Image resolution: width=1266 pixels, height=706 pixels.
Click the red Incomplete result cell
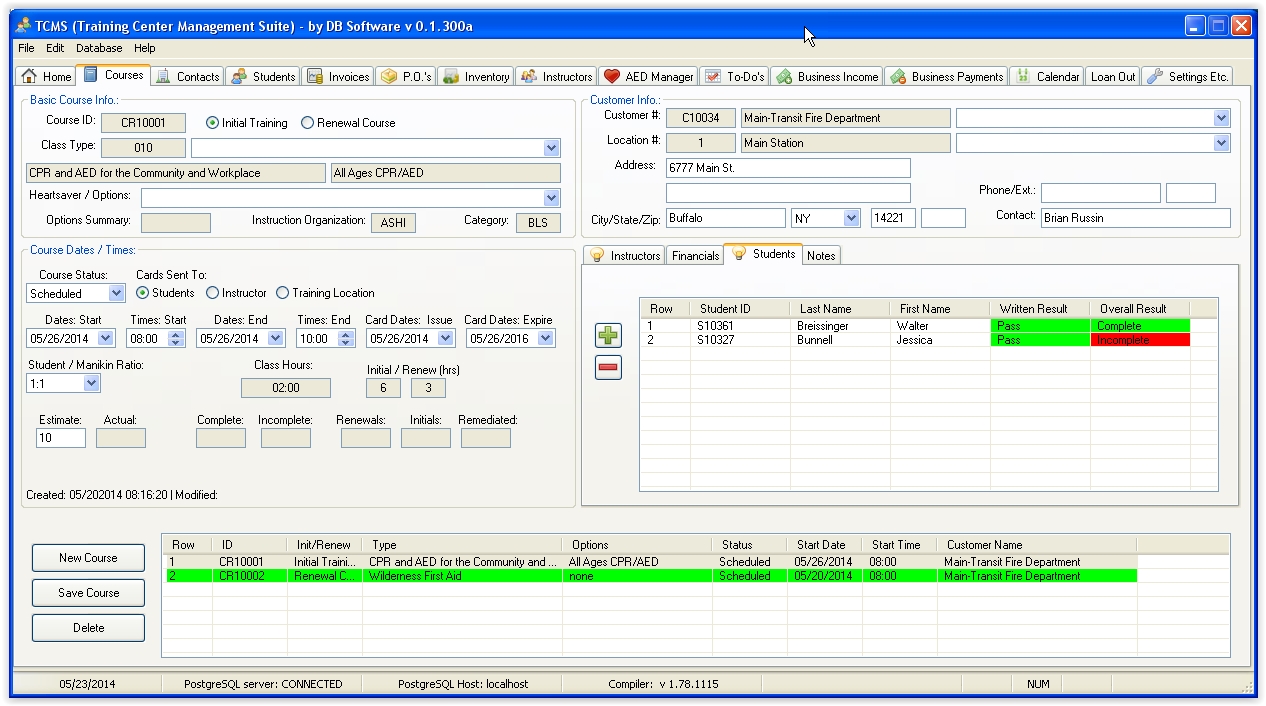(x=1139, y=340)
